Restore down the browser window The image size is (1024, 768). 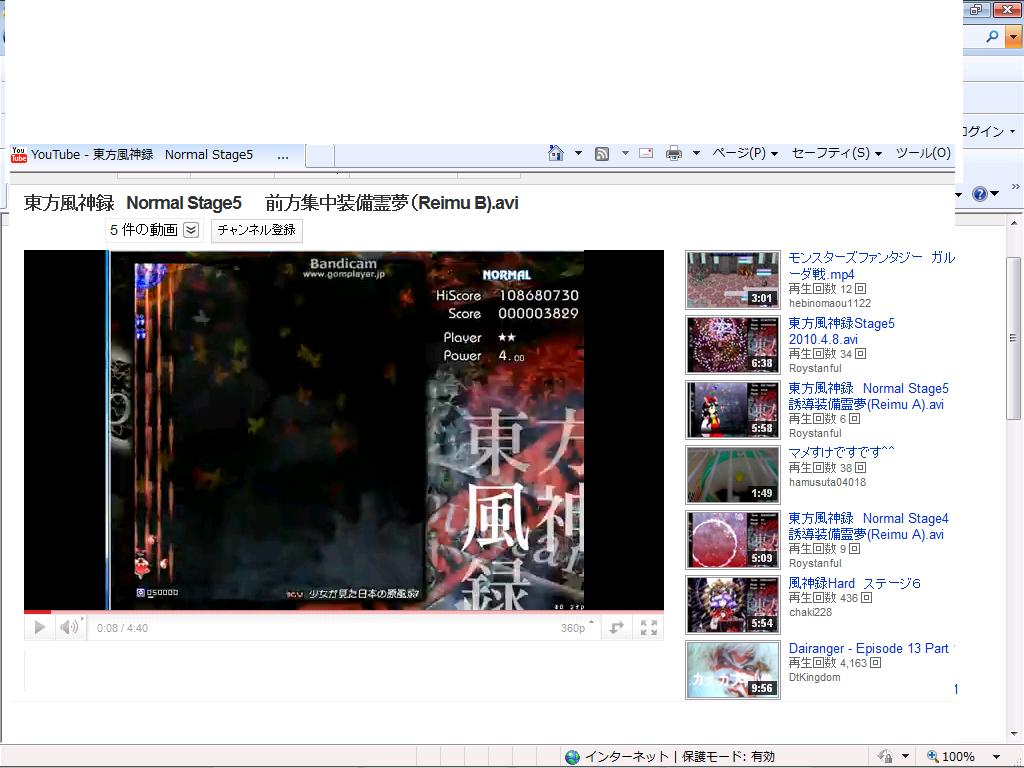point(977,9)
